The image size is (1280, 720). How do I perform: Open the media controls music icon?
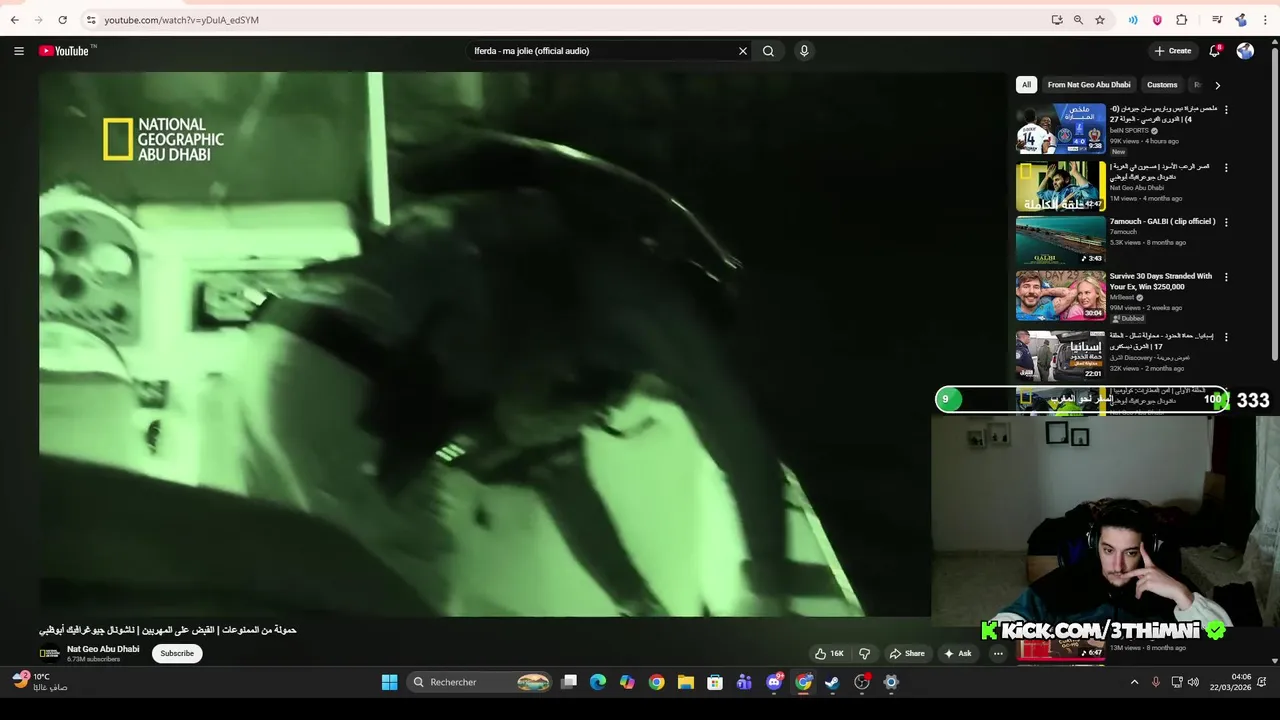(1217, 20)
